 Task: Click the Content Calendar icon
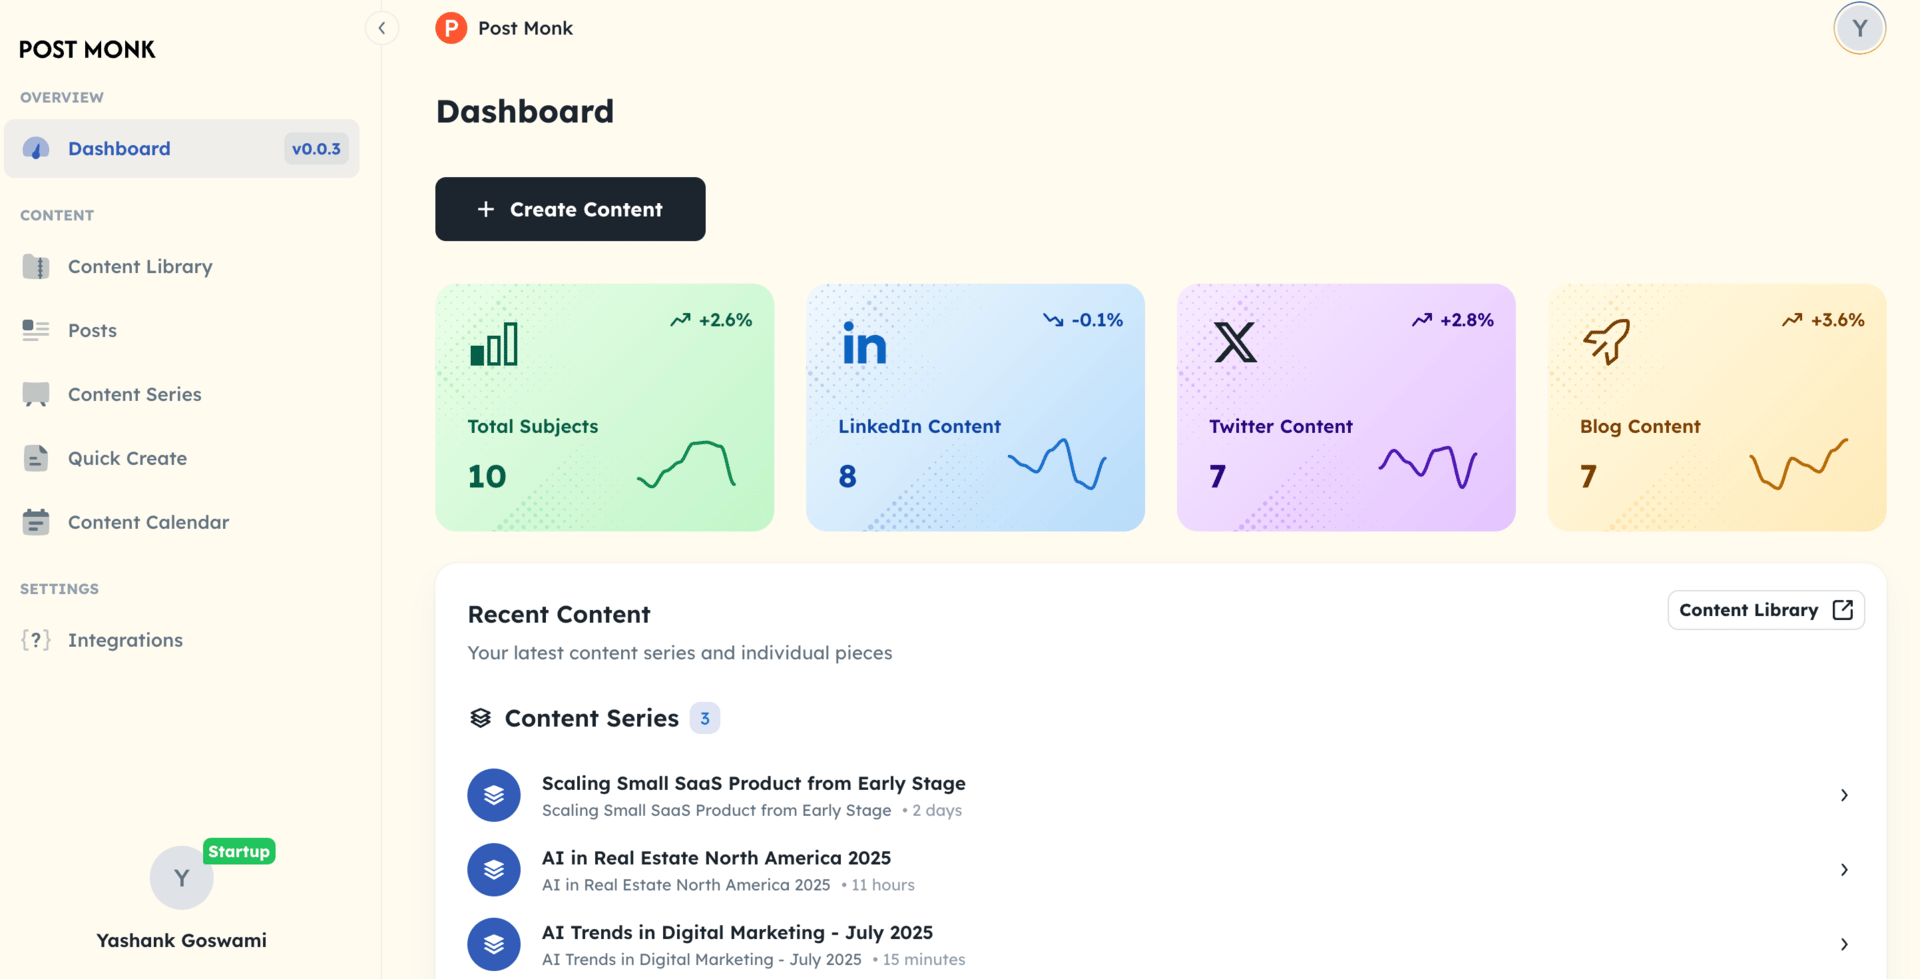click(x=36, y=523)
